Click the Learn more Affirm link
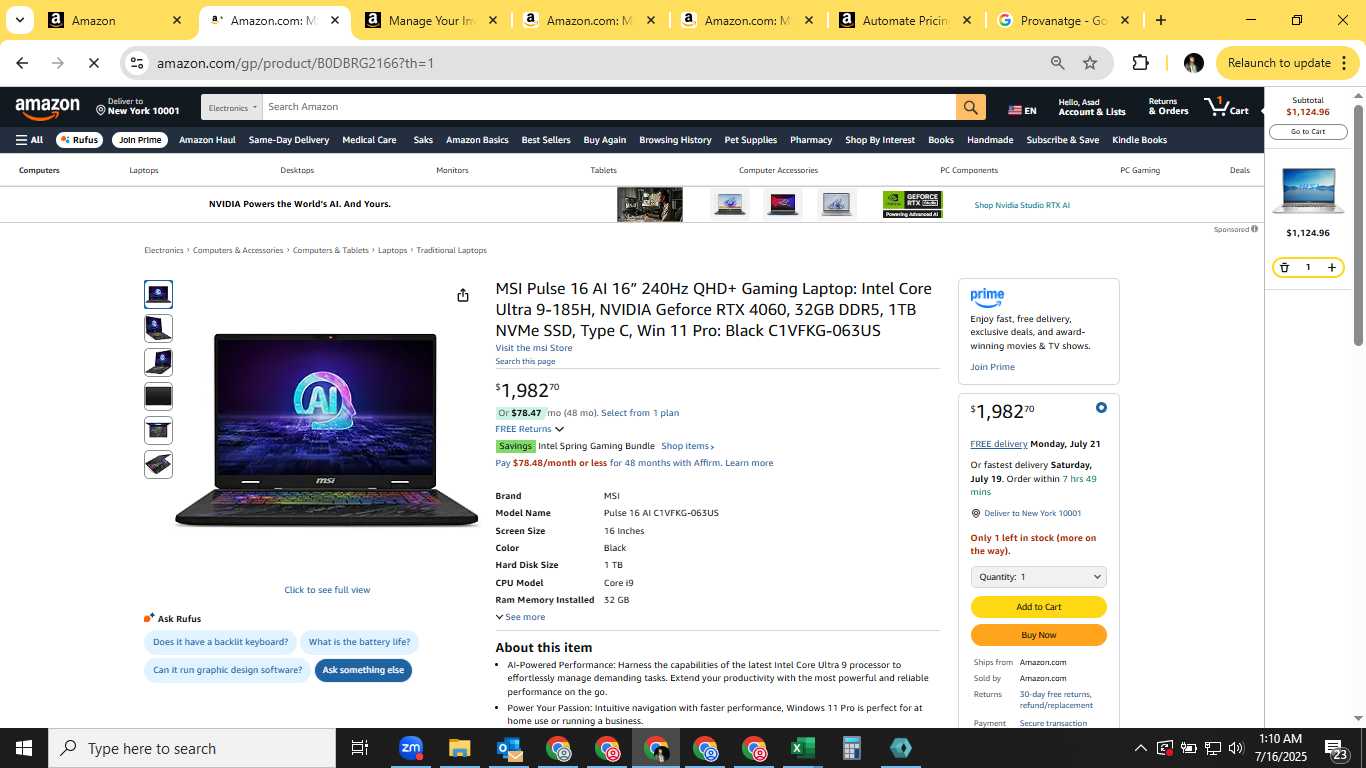 (749, 463)
